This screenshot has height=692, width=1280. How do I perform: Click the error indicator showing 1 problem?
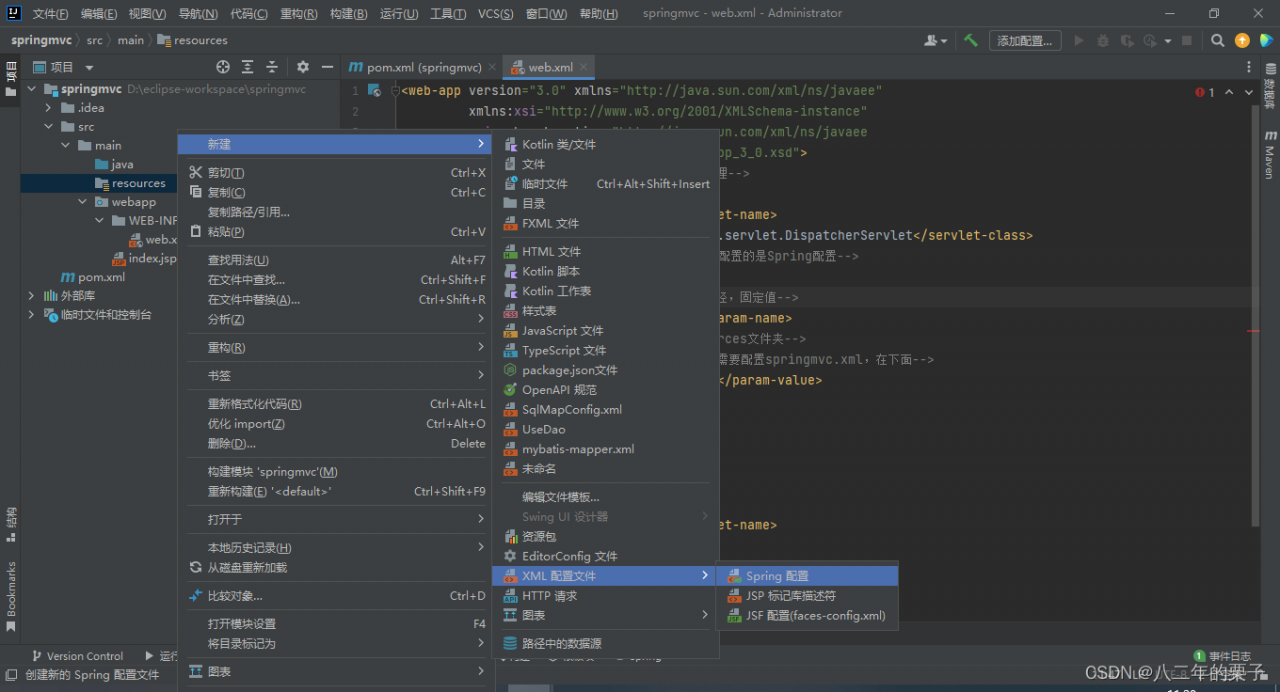point(1205,92)
